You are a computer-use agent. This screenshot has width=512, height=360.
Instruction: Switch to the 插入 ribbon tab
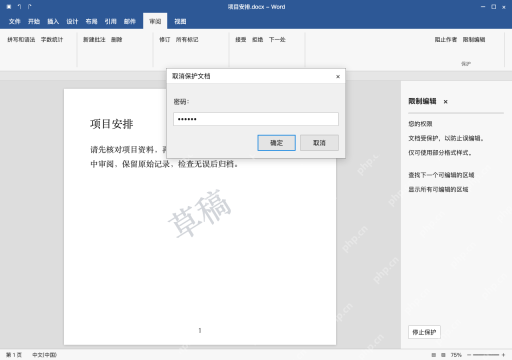53,22
